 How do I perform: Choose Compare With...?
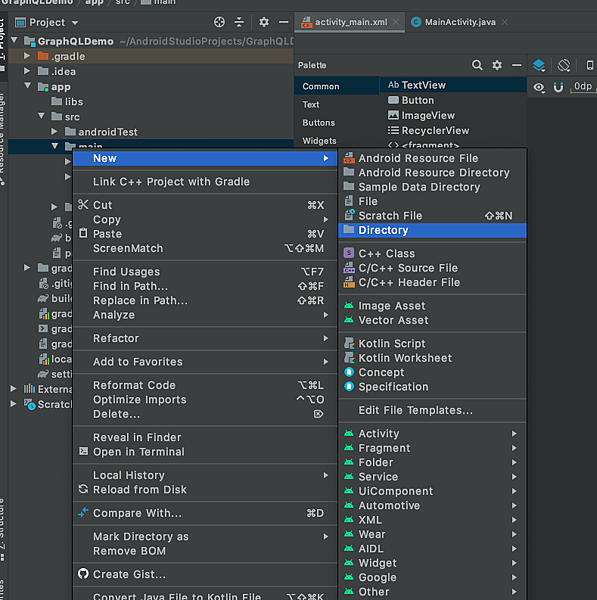click(x=205, y=513)
